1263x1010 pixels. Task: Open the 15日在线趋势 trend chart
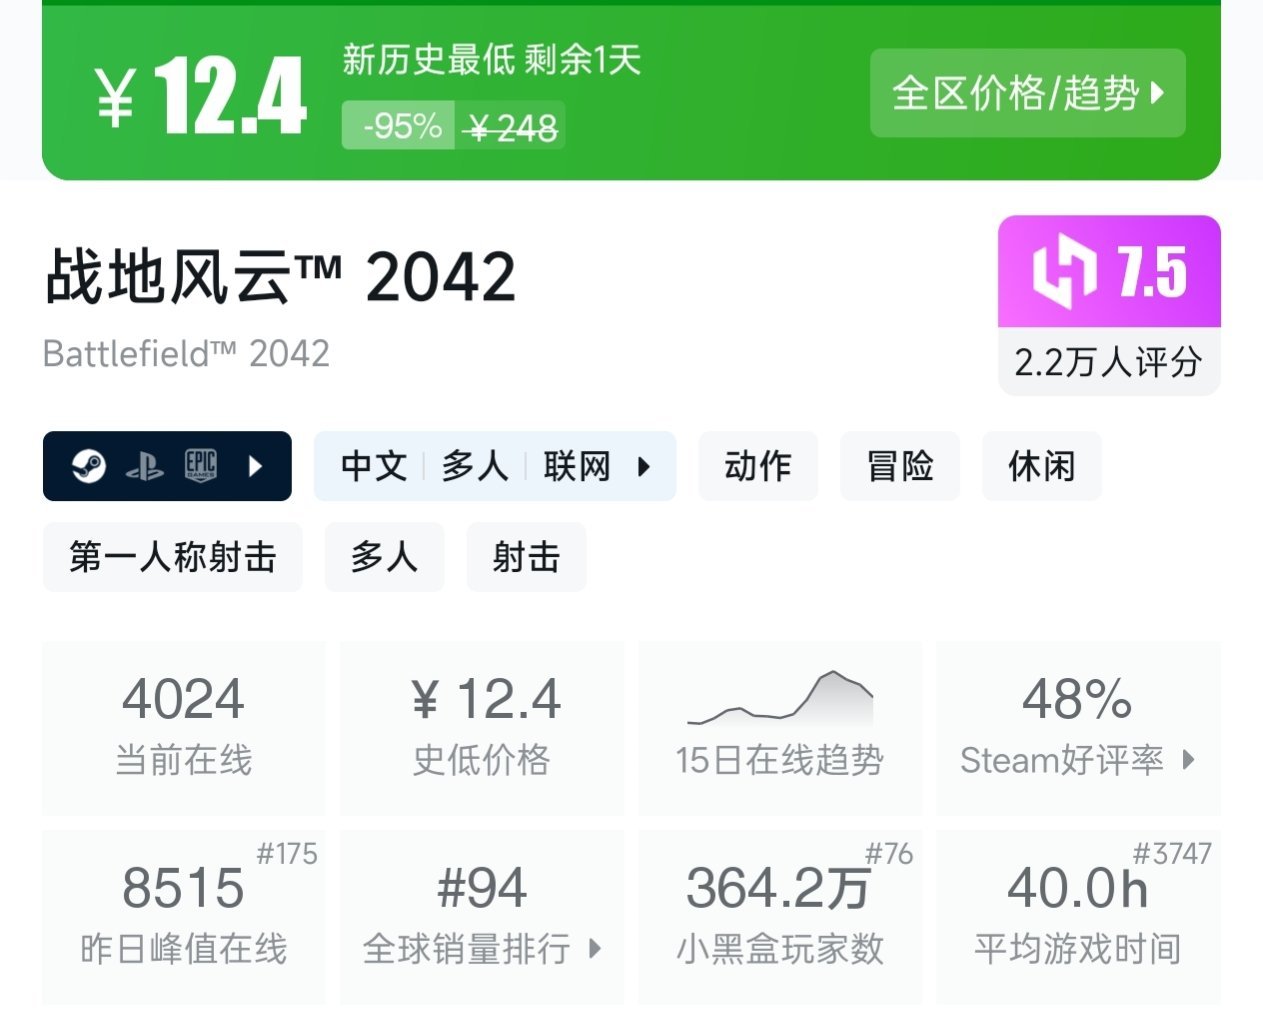tap(780, 728)
